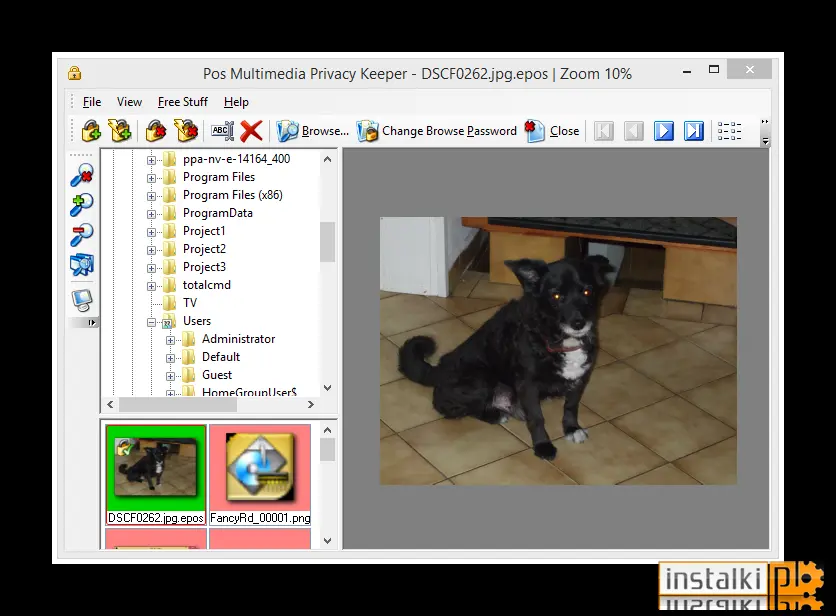Click thumbnail panel scroll up arrow

pos(327,430)
